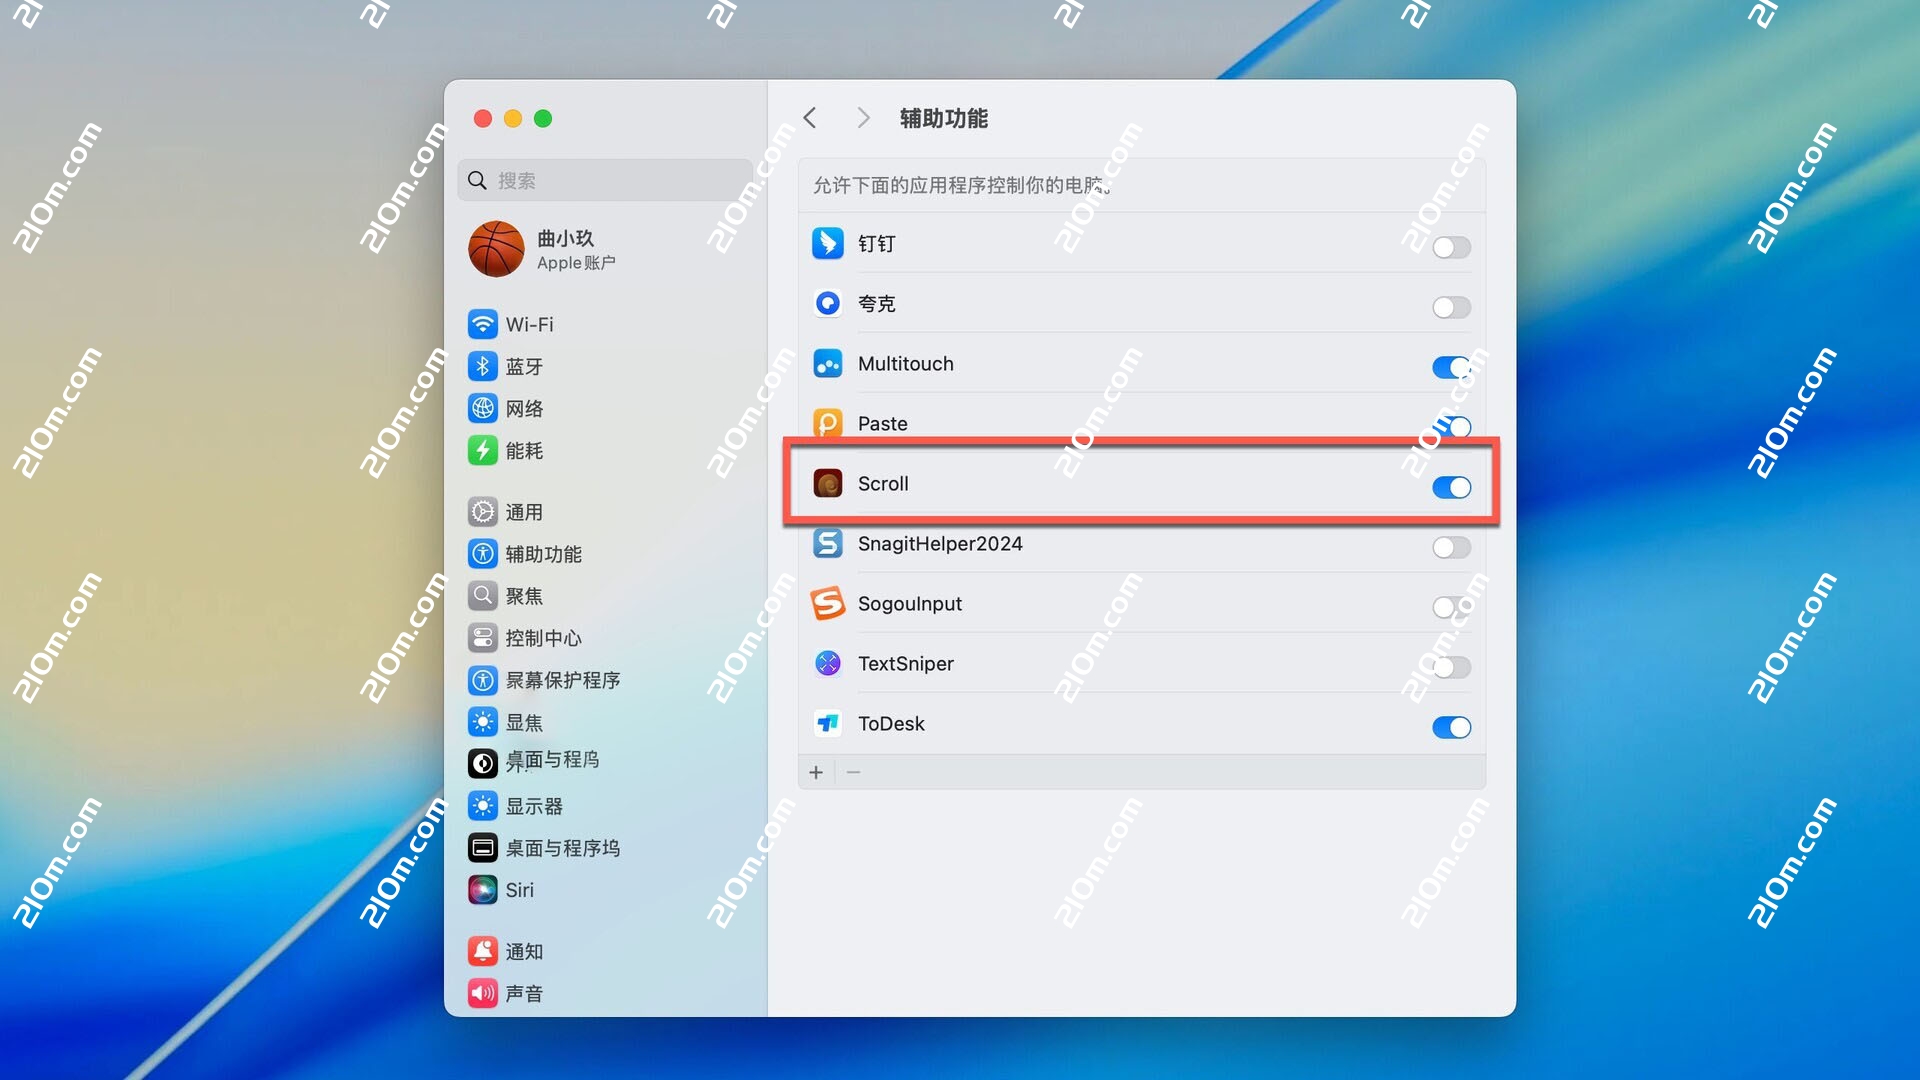Click the add application plus button
This screenshot has width=1920, height=1080.
click(816, 772)
